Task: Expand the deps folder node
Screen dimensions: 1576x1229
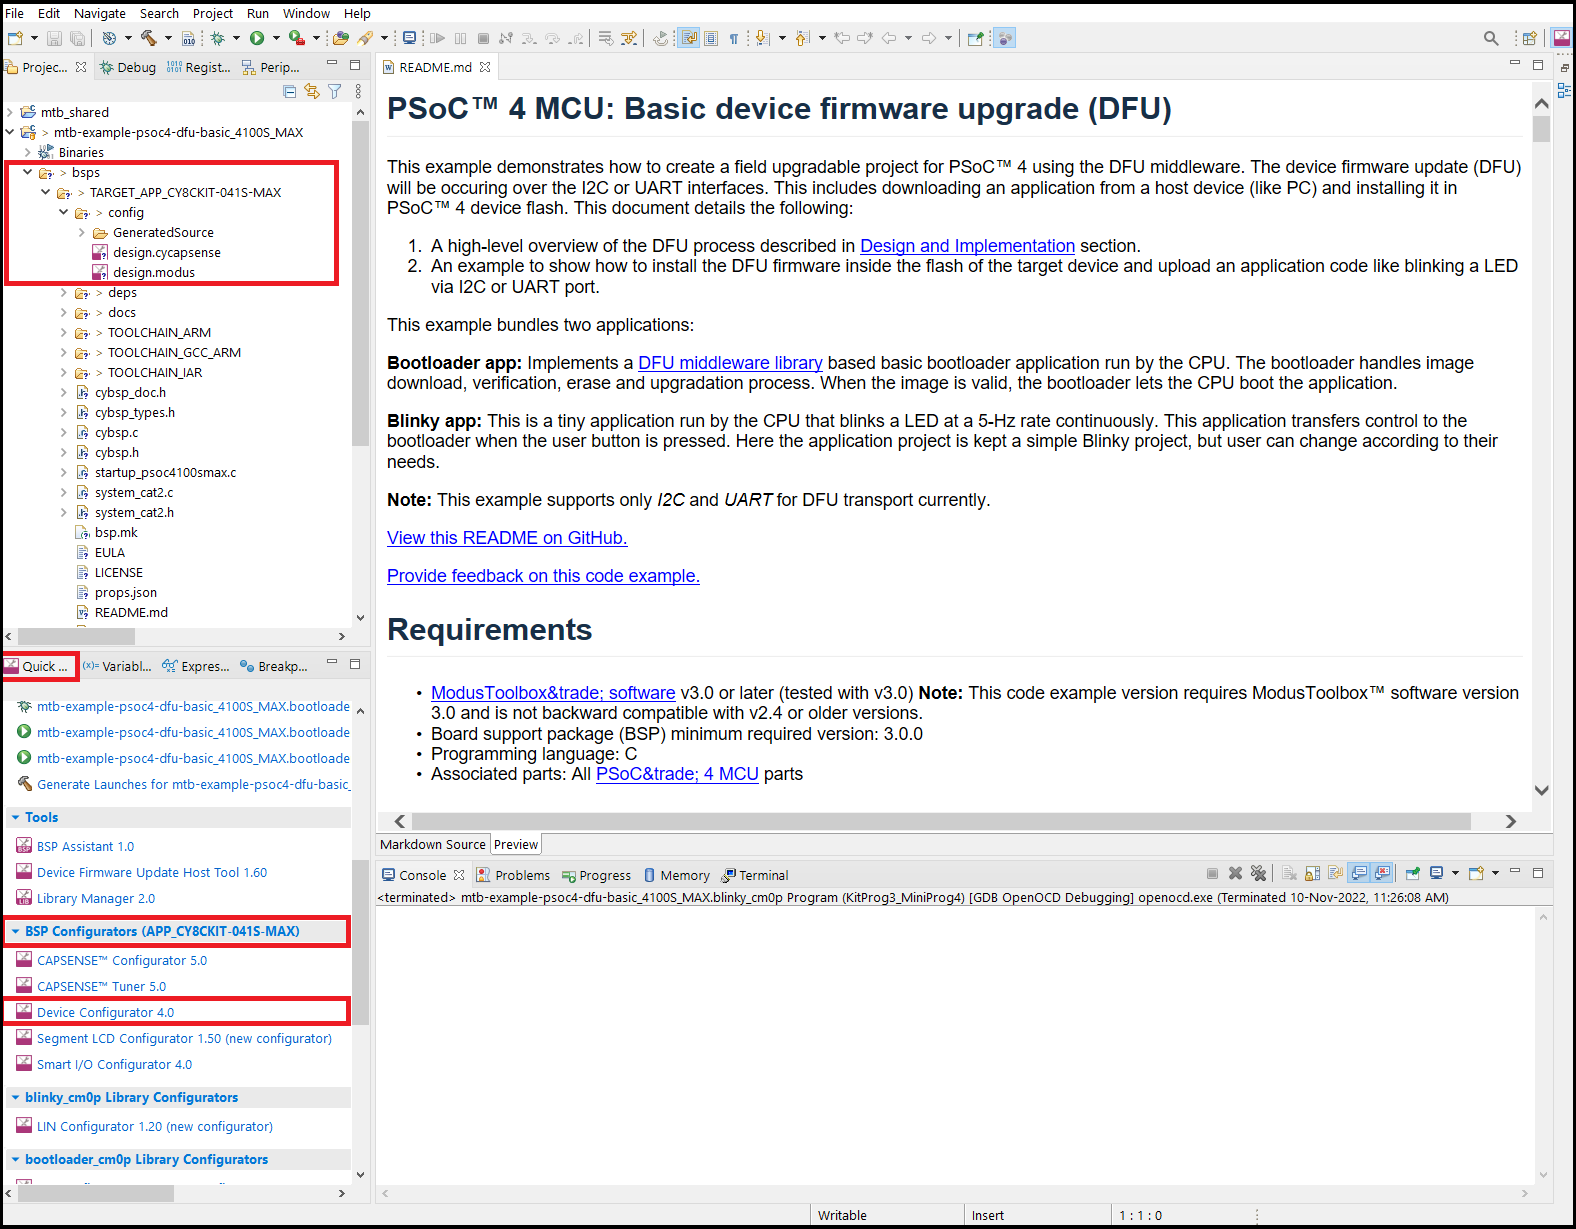Action: (64, 292)
